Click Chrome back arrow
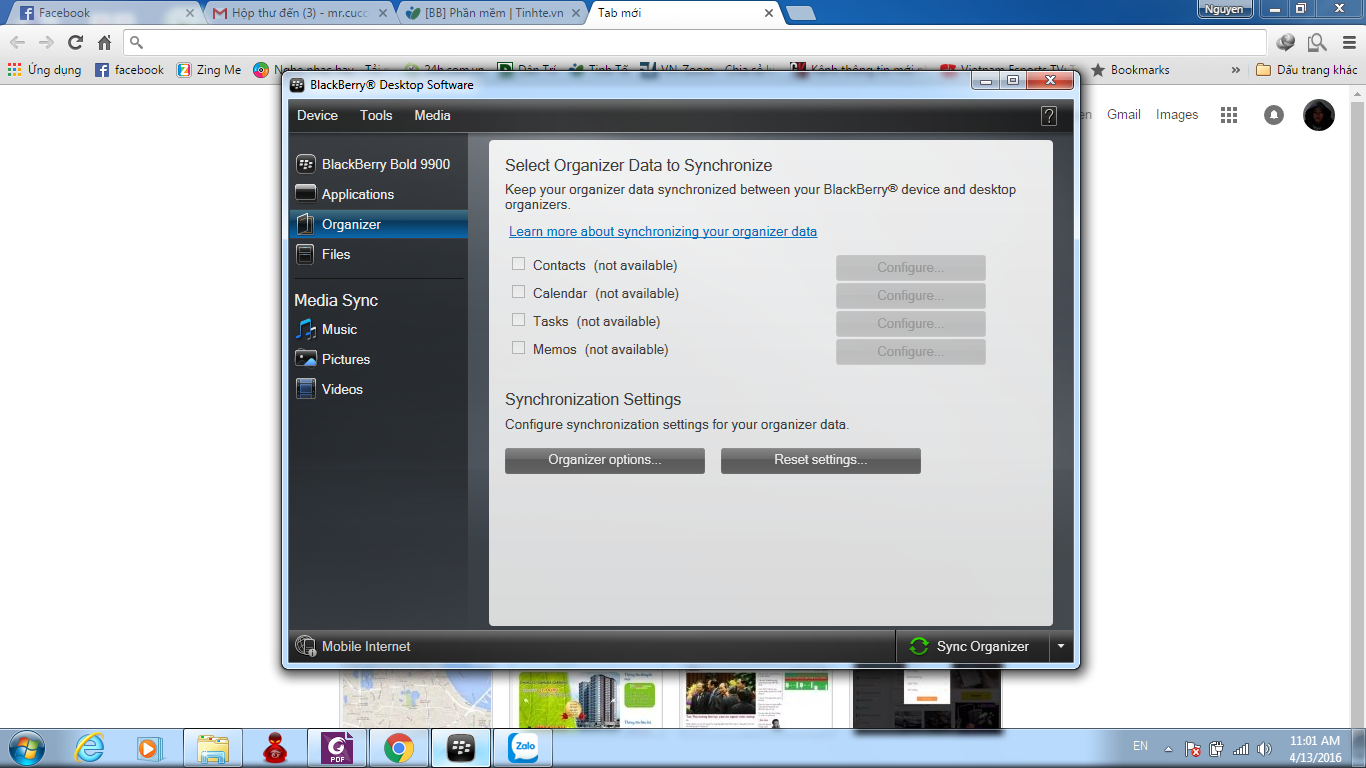1366x768 pixels. (17, 42)
